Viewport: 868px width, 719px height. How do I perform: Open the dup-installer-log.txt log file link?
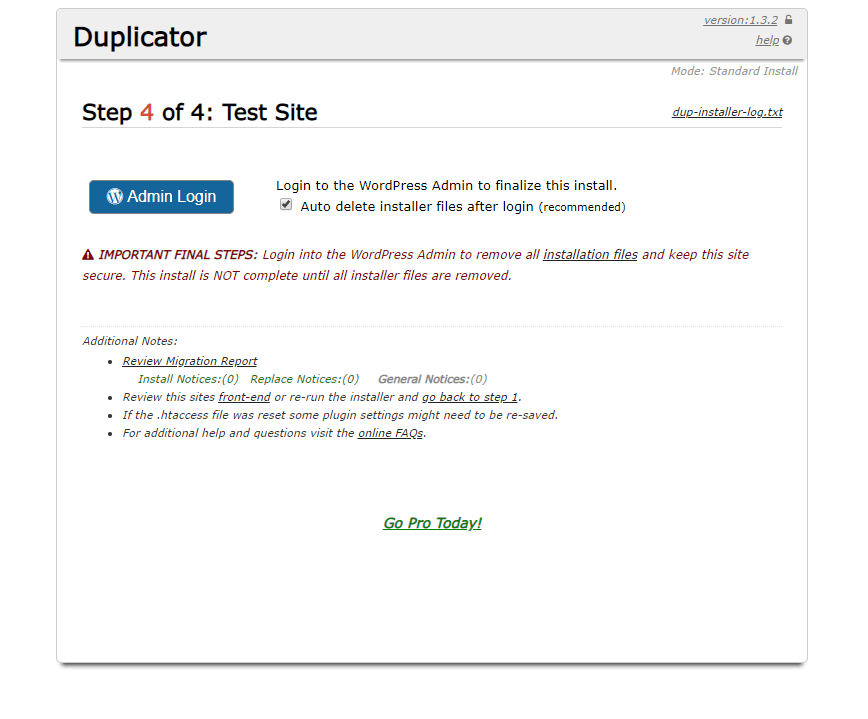(x=727, y=112)
